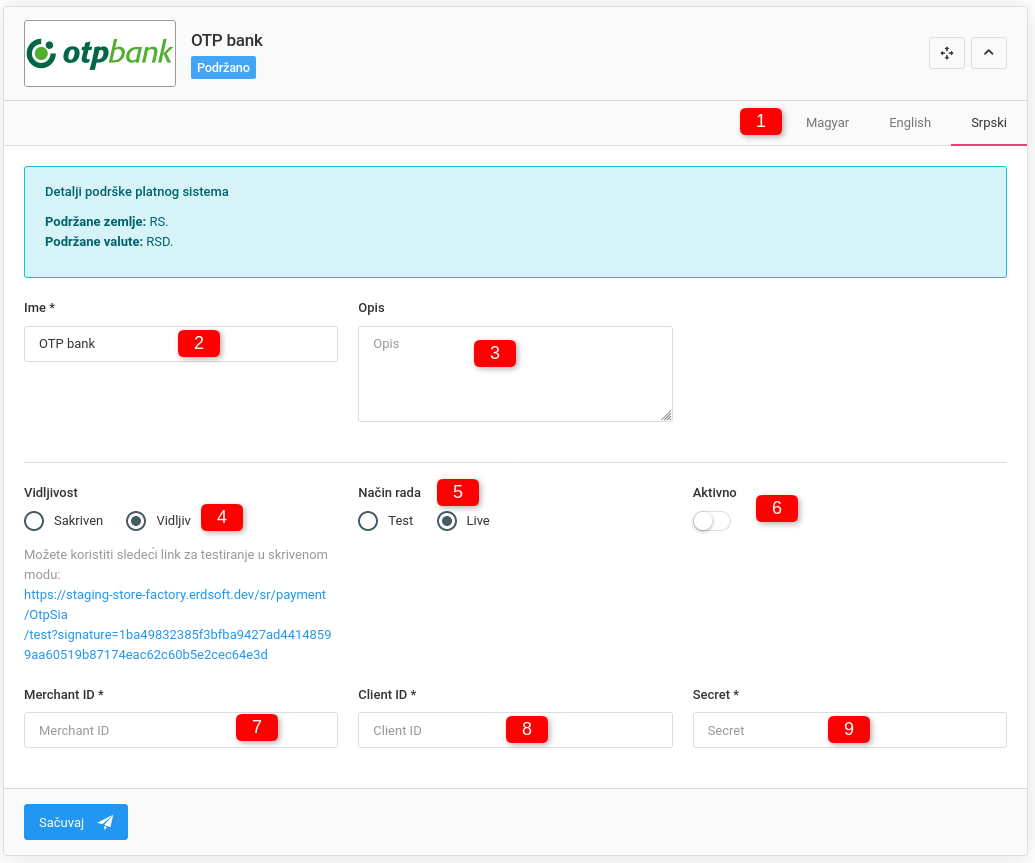Collapse the OTP bank panel

click(x=988, y=53)
